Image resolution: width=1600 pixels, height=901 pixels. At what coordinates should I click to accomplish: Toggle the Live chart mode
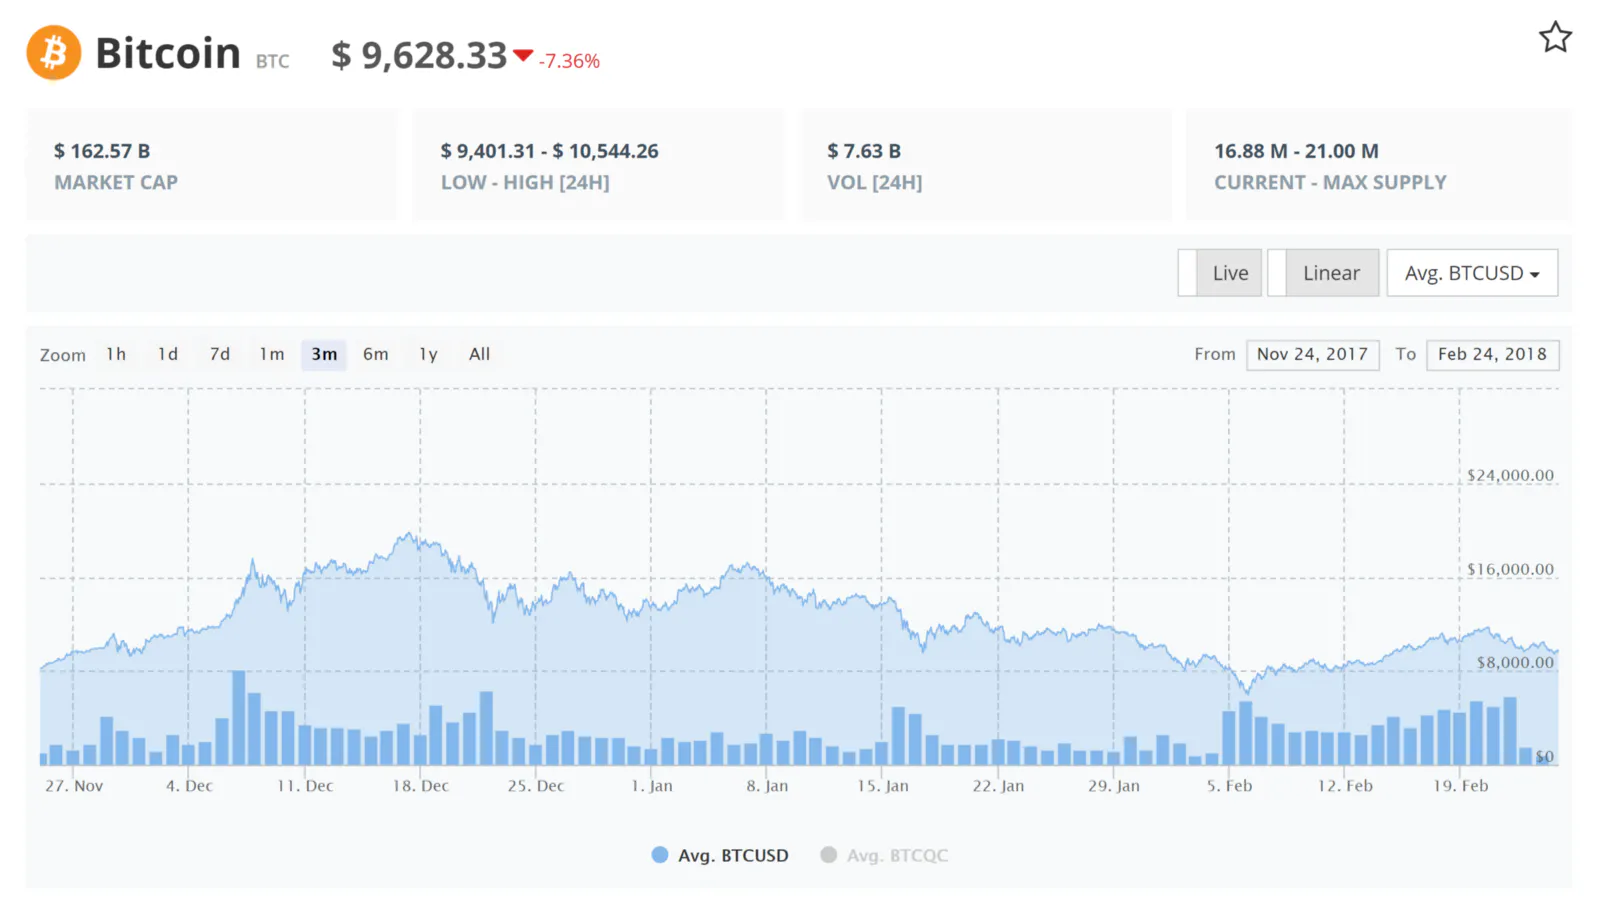pos(1229,272)
